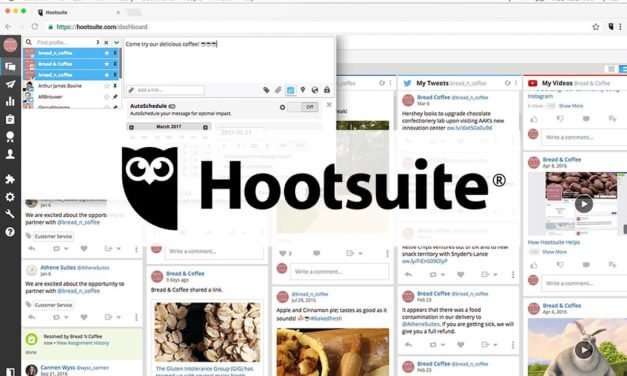Open Contacts person icon in sidebar
Screen dimensions: 627x376
tap(10, 154)
